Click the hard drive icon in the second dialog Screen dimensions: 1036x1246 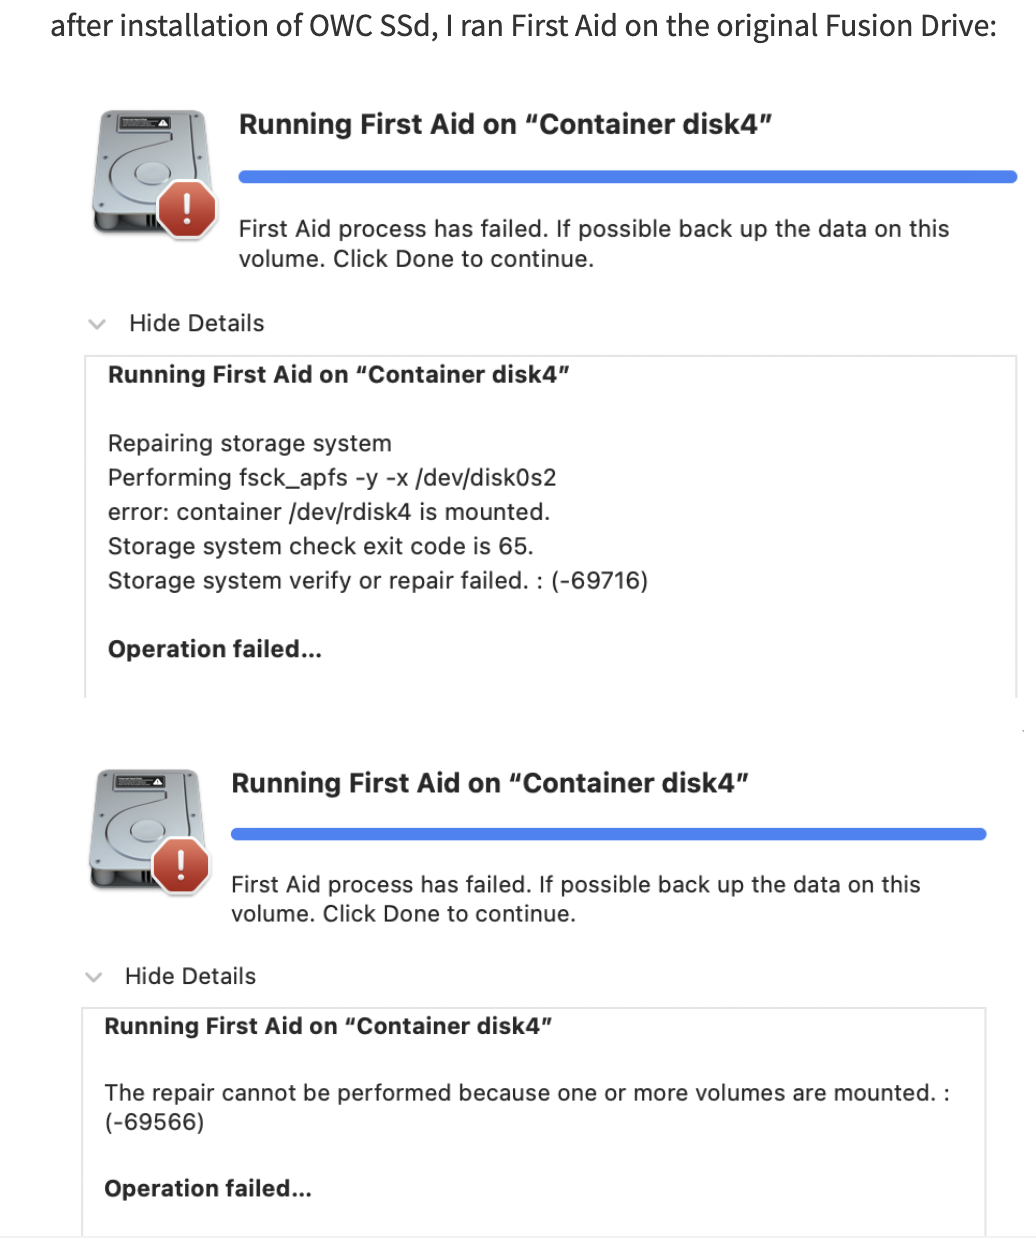tap(146, 829)
